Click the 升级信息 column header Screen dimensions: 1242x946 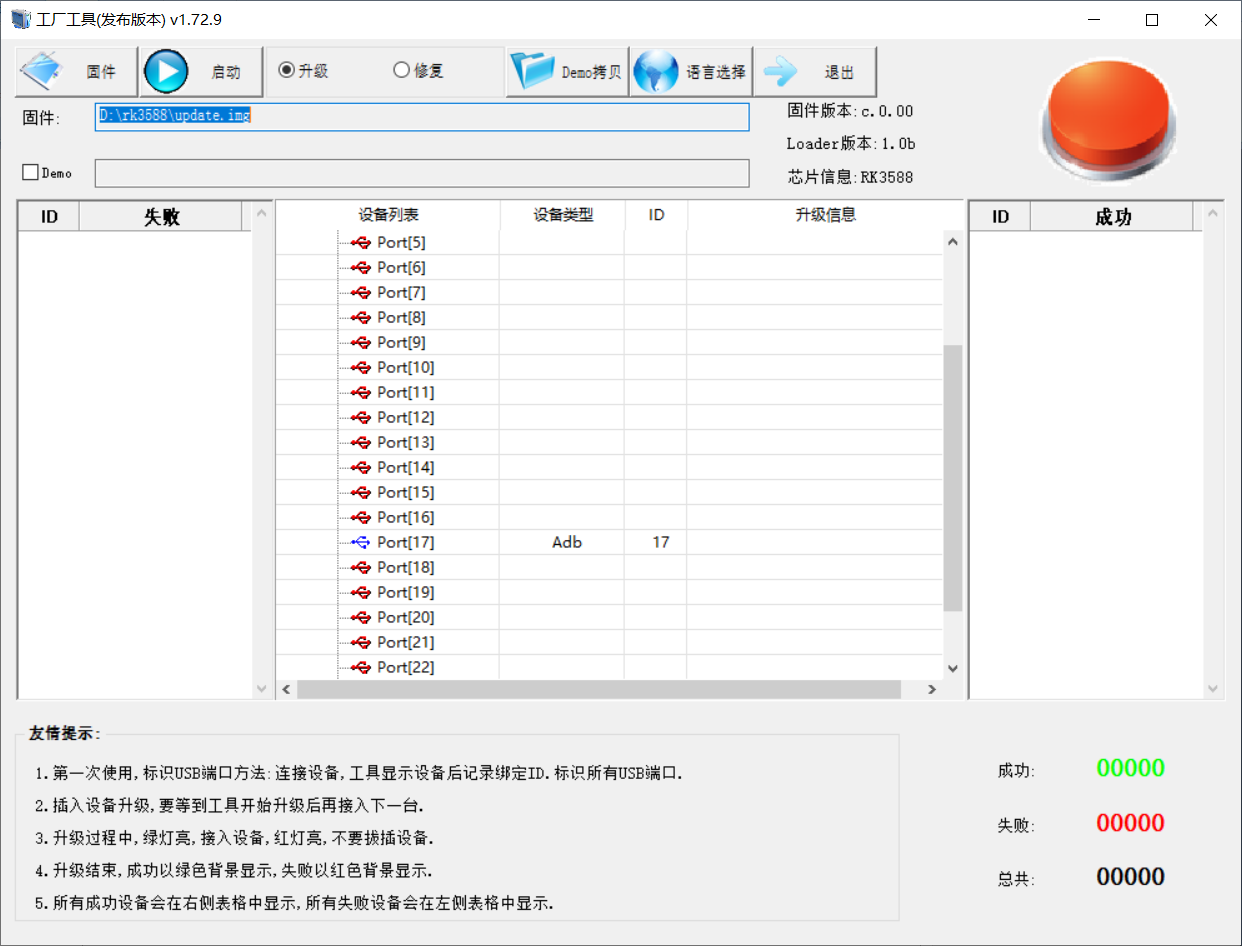click(825, 215)
